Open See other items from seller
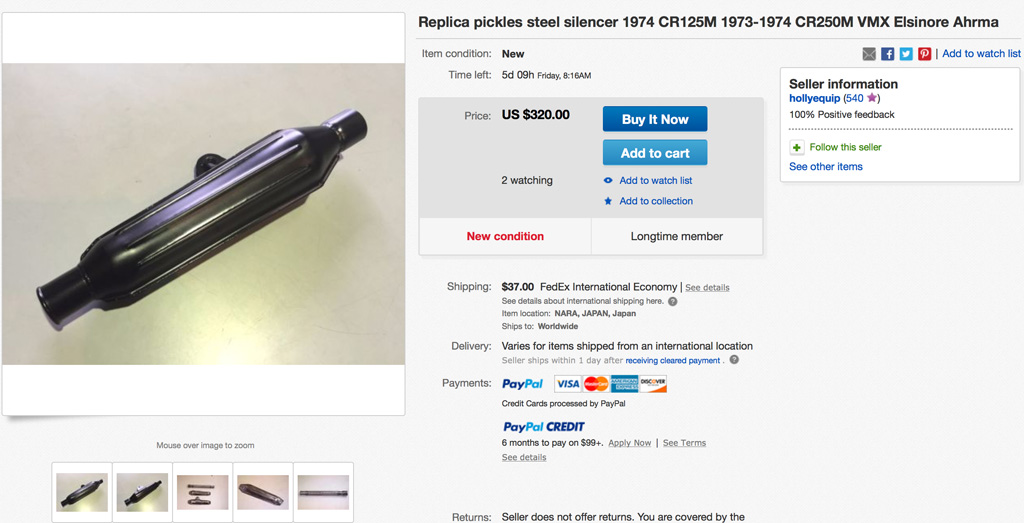 (825, 167)
